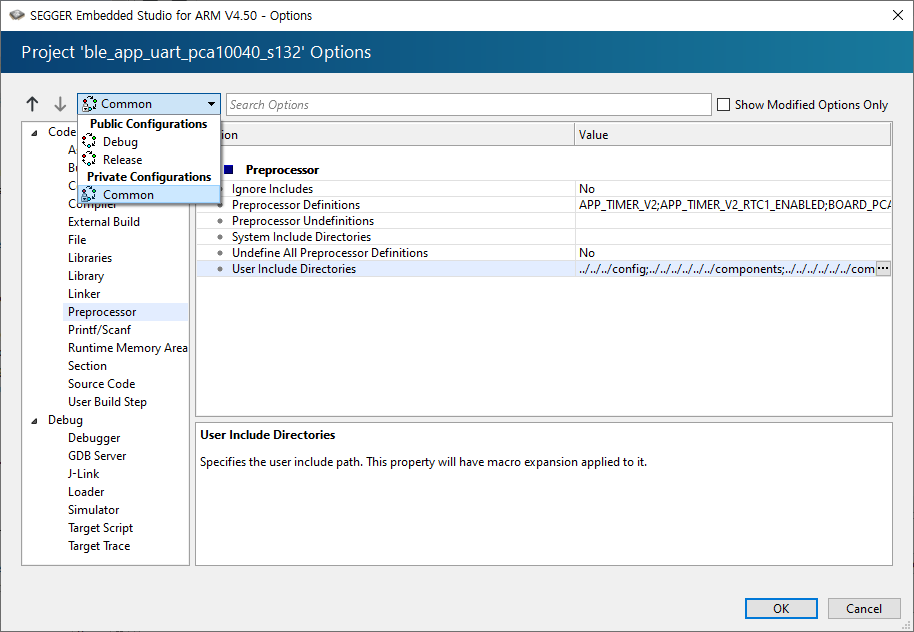Select Release public configuration

click(122, 159)
